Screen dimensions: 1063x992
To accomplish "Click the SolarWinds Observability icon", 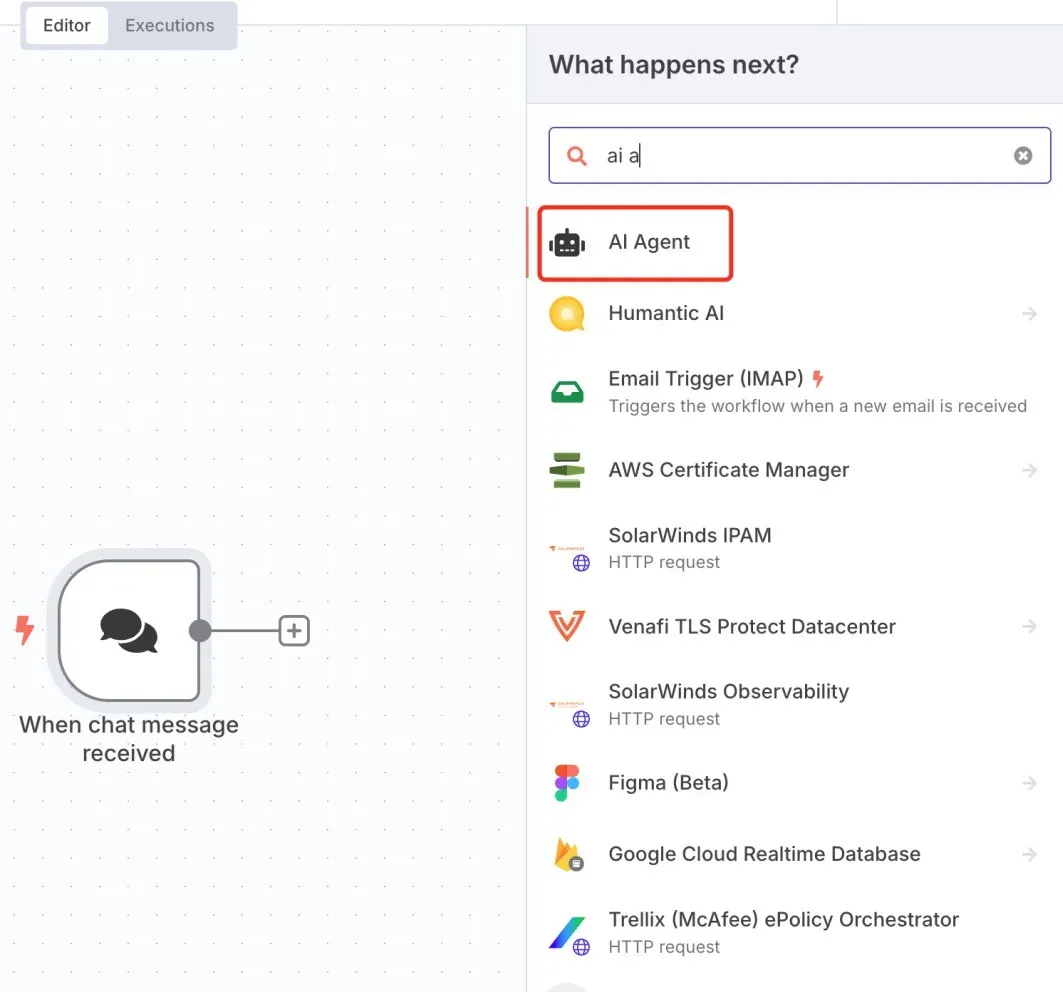I will tap(569, 713).
